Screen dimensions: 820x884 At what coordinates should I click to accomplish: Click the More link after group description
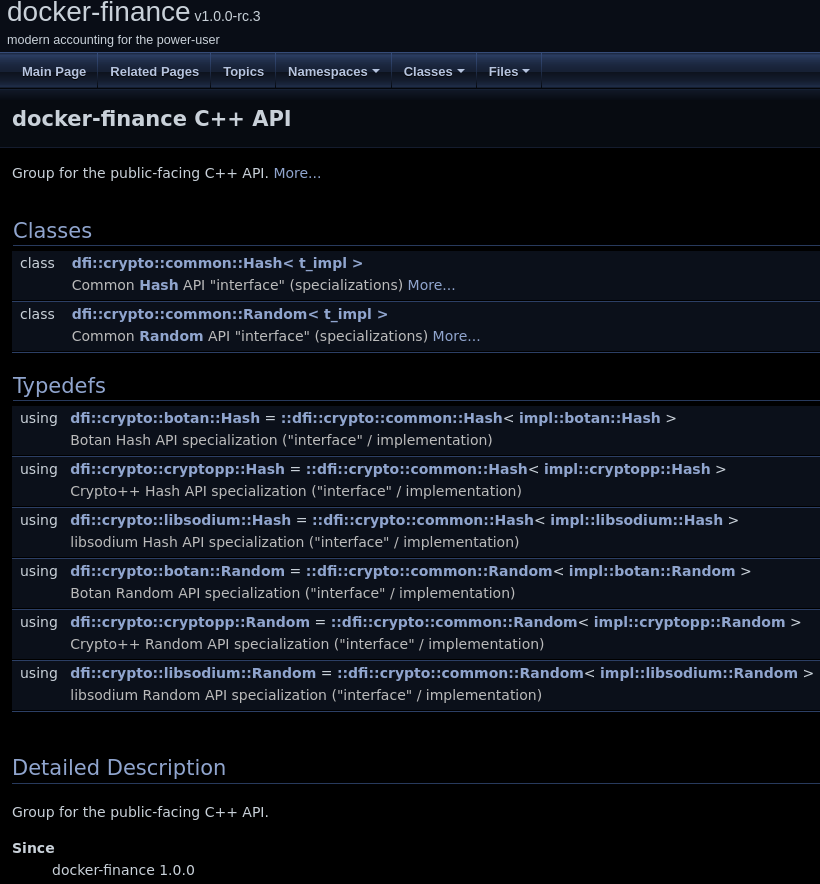pyautogui.click(x=297, y=173)
